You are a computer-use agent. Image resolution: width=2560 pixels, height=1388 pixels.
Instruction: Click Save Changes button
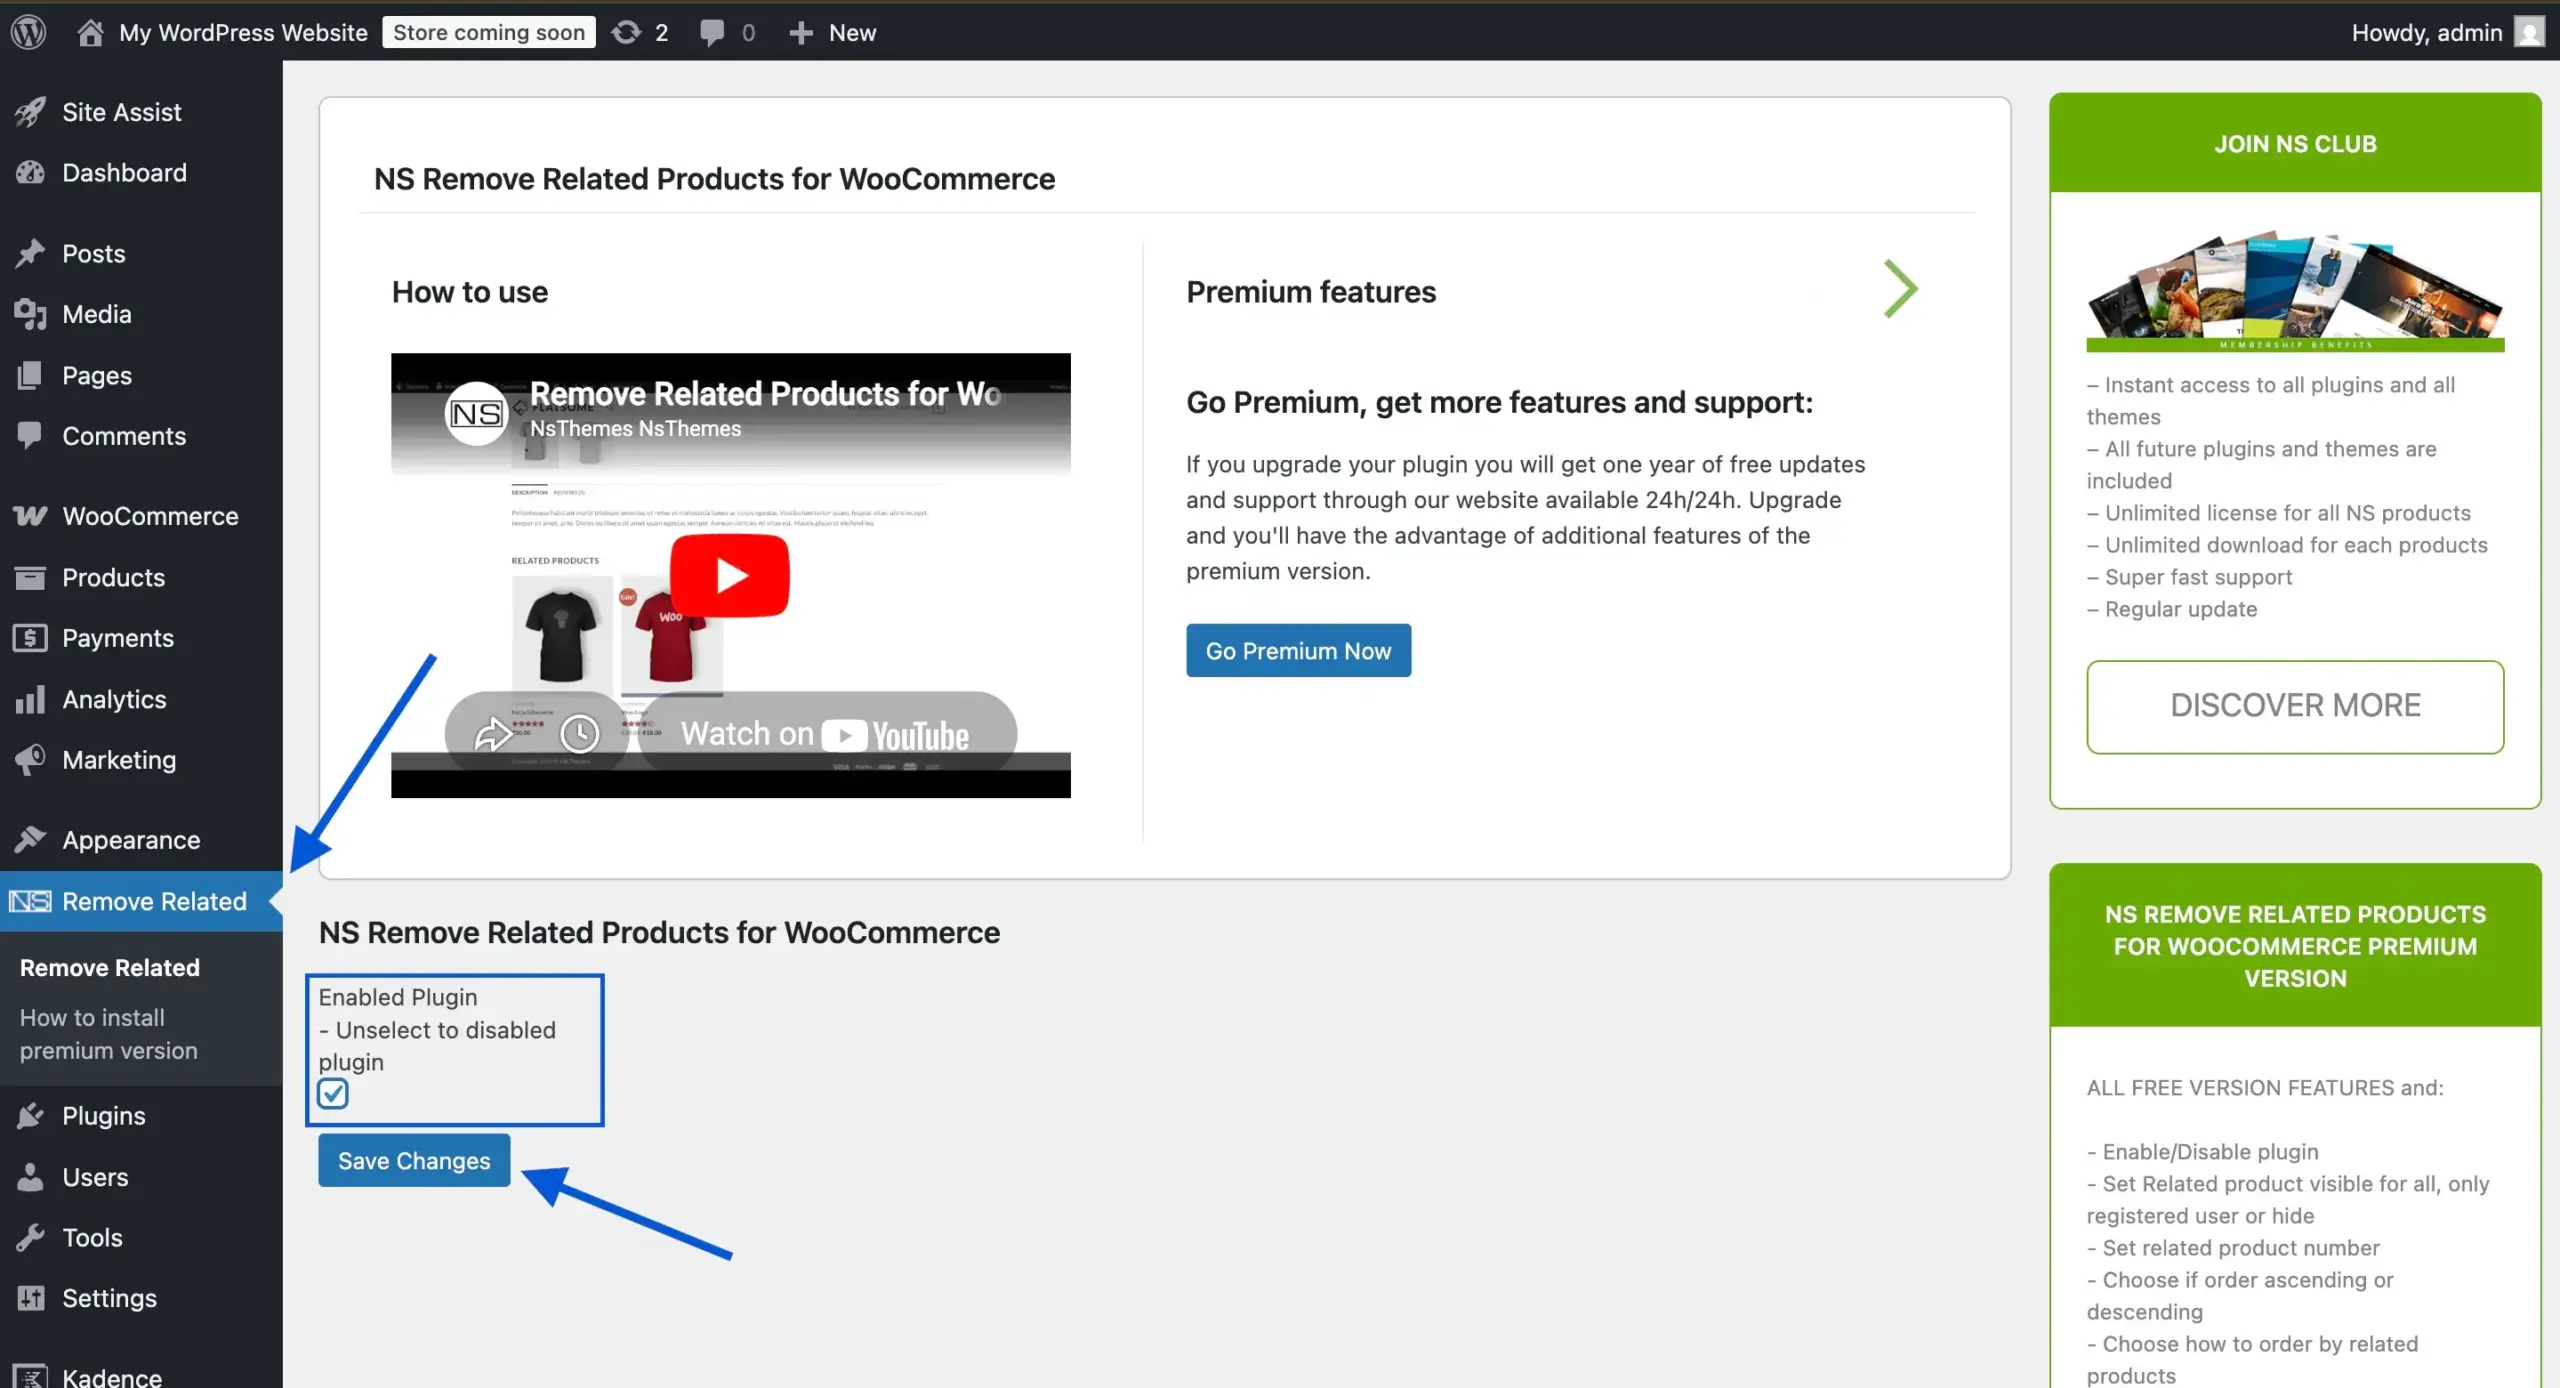(414, 1160)
